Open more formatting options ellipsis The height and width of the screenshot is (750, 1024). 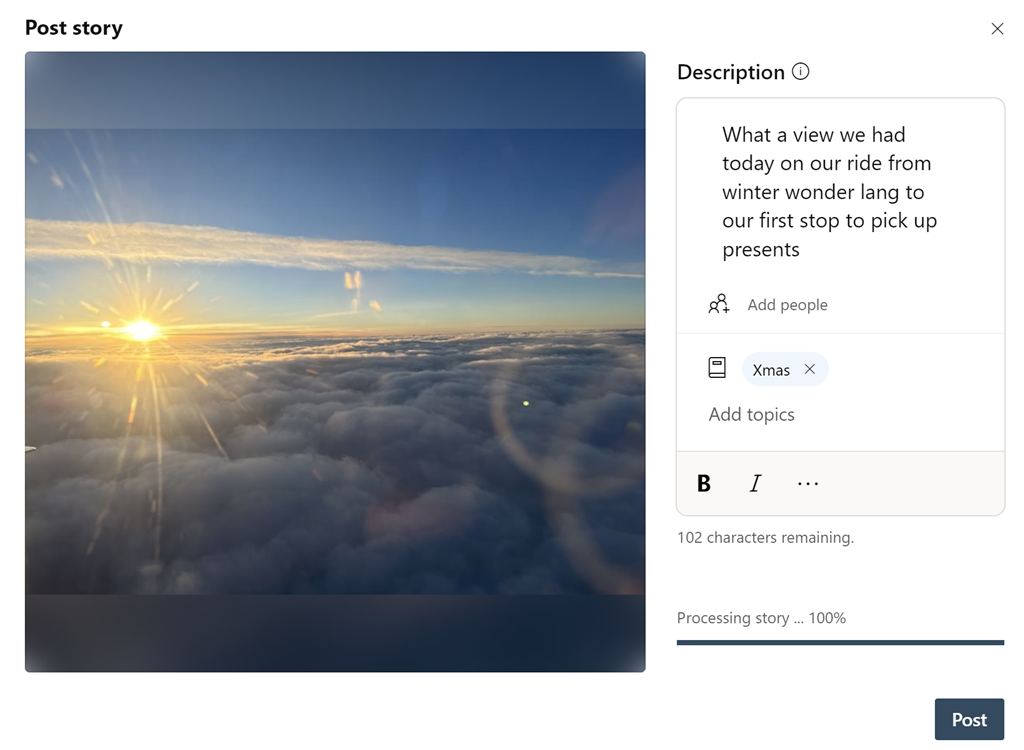pos(808,484)
